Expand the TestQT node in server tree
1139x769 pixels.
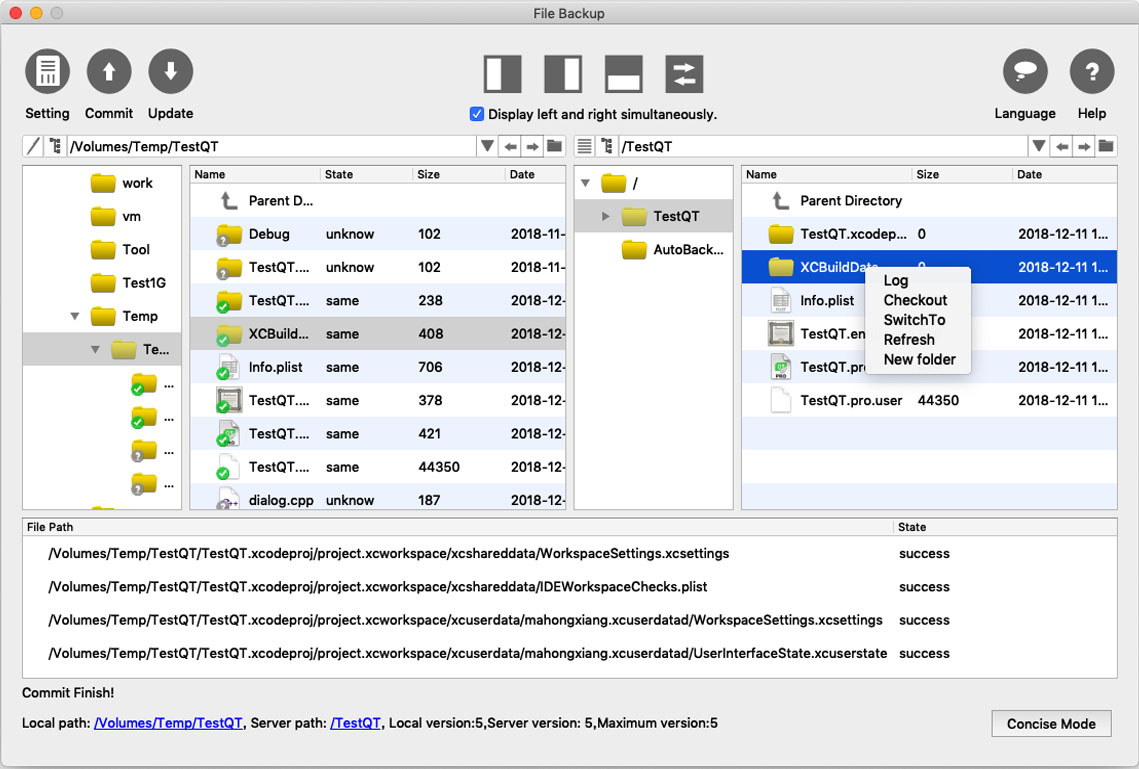point(606,216)
